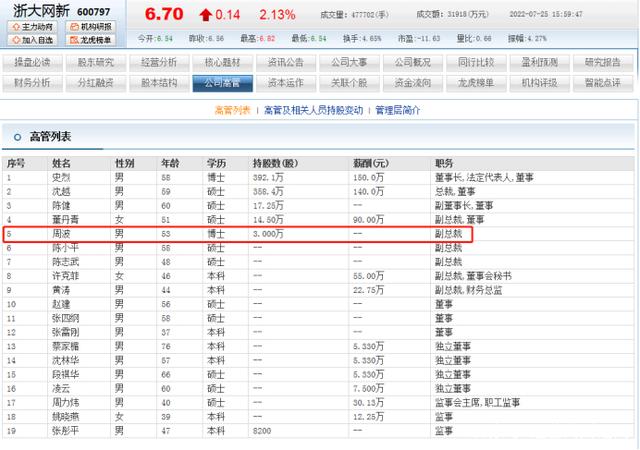Open the 机构研报 button
This screenshot has height=450, width=640.
point(91,27)
